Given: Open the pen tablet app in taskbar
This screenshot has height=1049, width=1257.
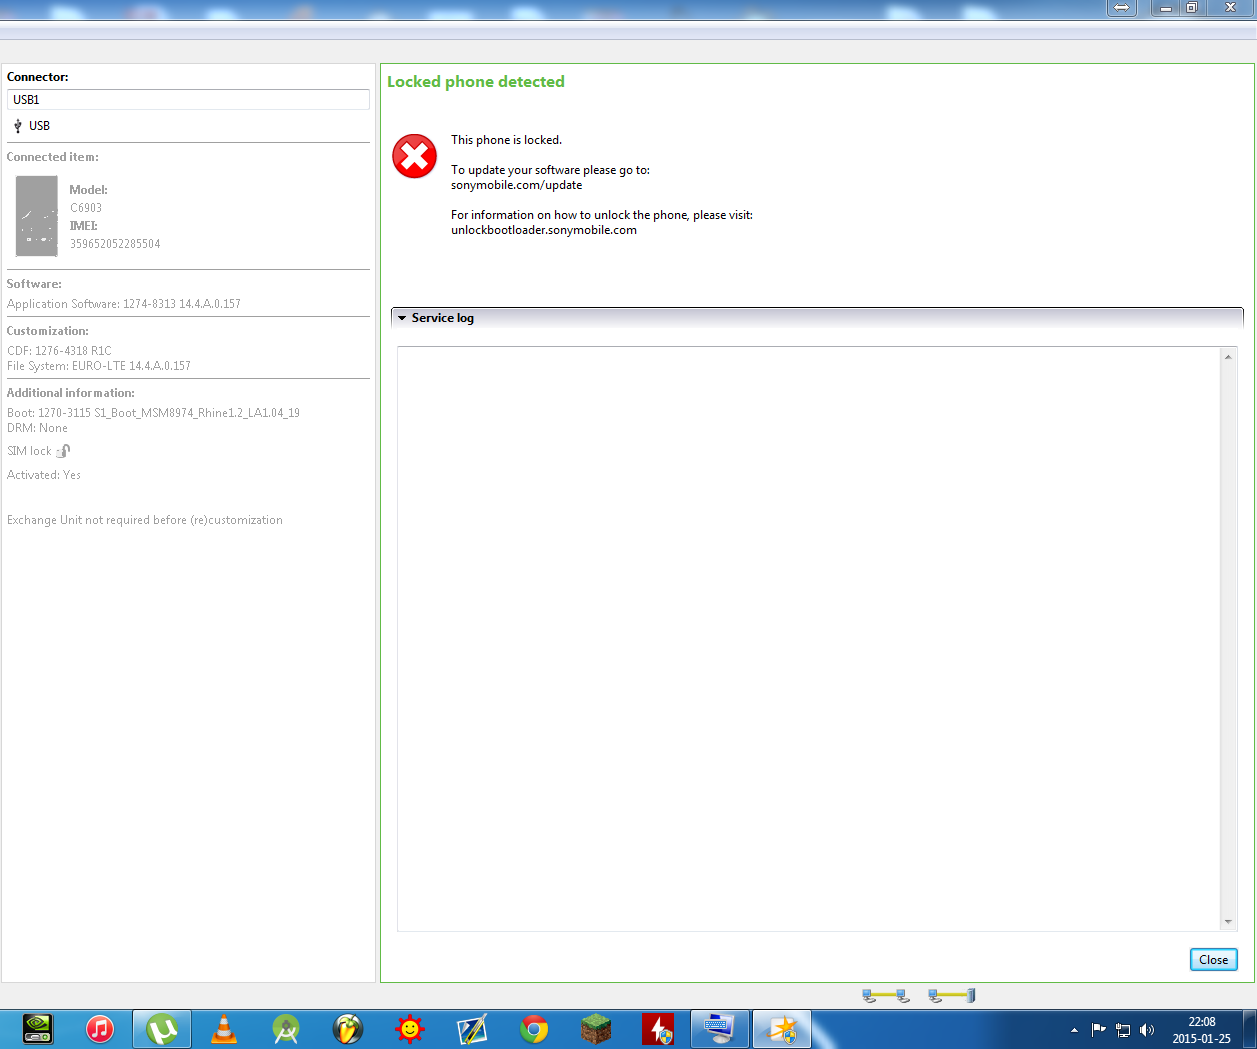Looking at the screenshot, I should [472, 1029].
